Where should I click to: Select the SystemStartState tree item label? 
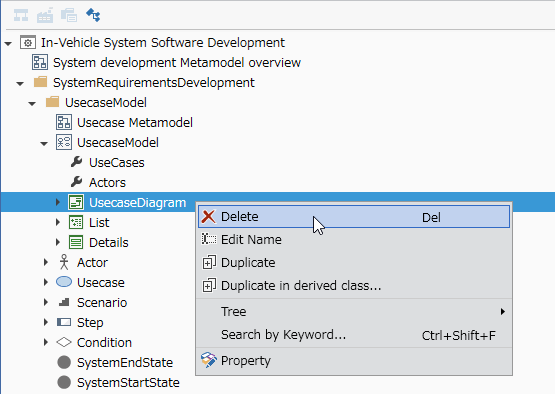pyautogui.click(x=128, y=383)
